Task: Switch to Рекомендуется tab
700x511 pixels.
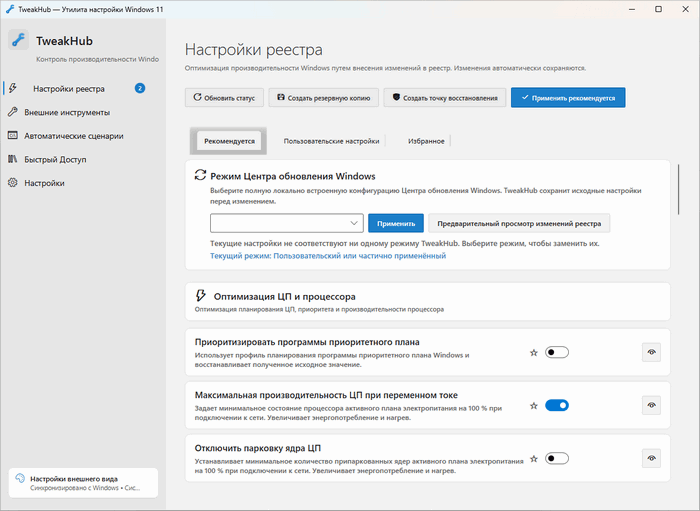Action: (x=229, y=141)
